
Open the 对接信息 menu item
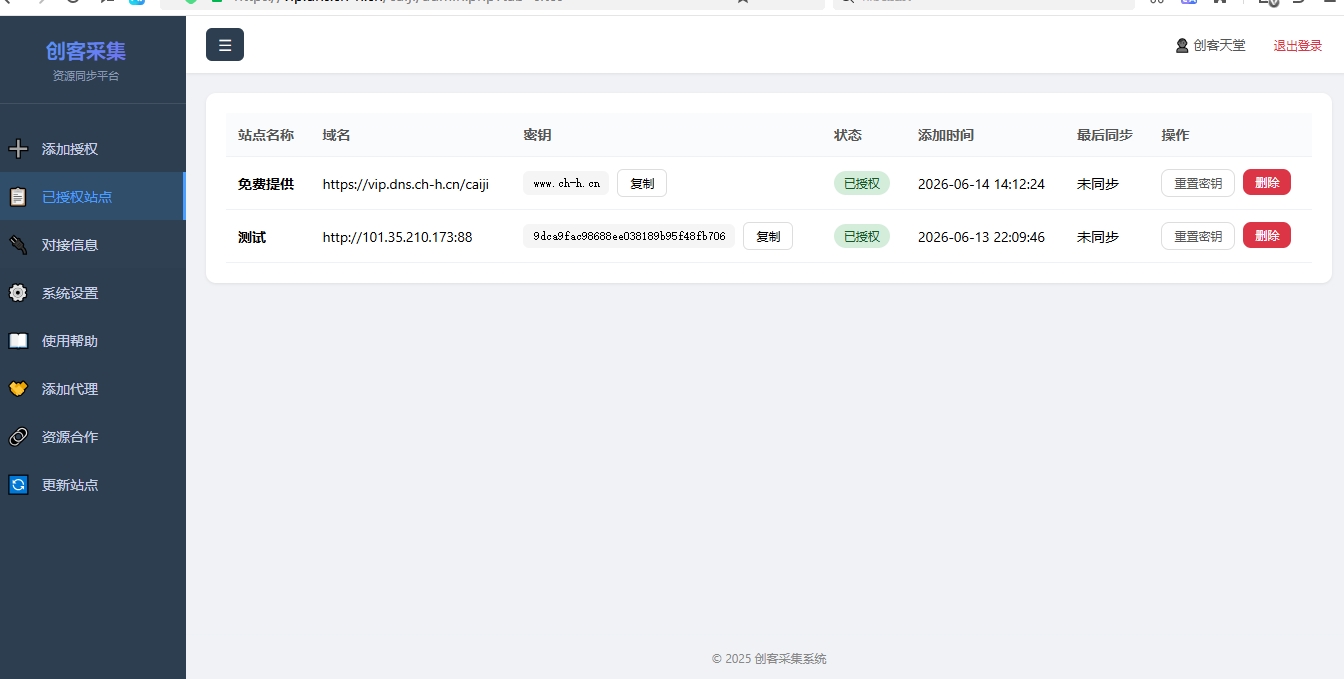pos(93,245)
